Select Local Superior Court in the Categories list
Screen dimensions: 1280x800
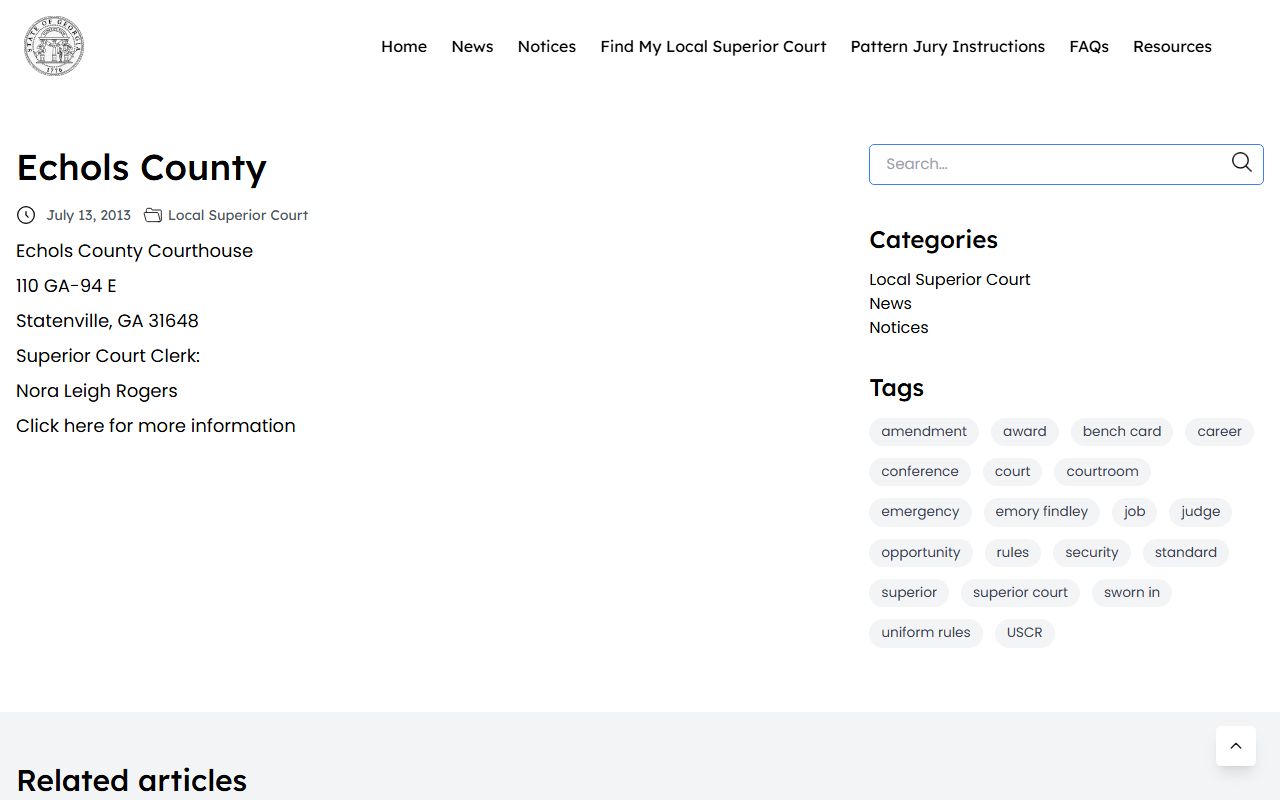(950, 280)
